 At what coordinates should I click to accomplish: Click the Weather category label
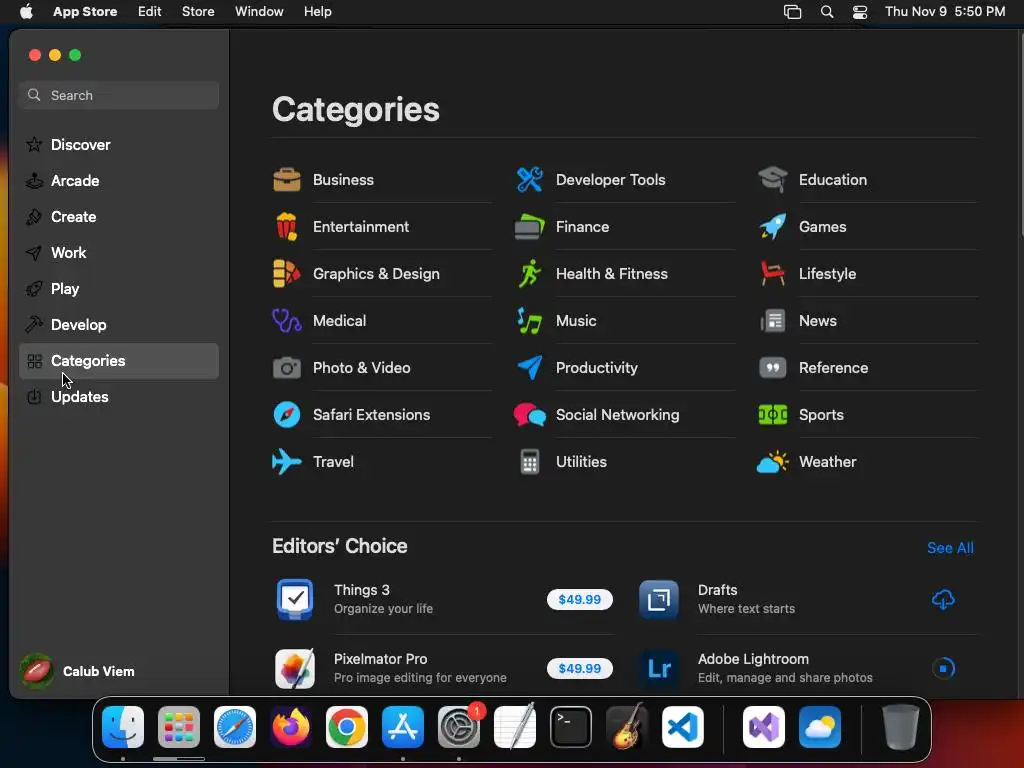point(827,462)
